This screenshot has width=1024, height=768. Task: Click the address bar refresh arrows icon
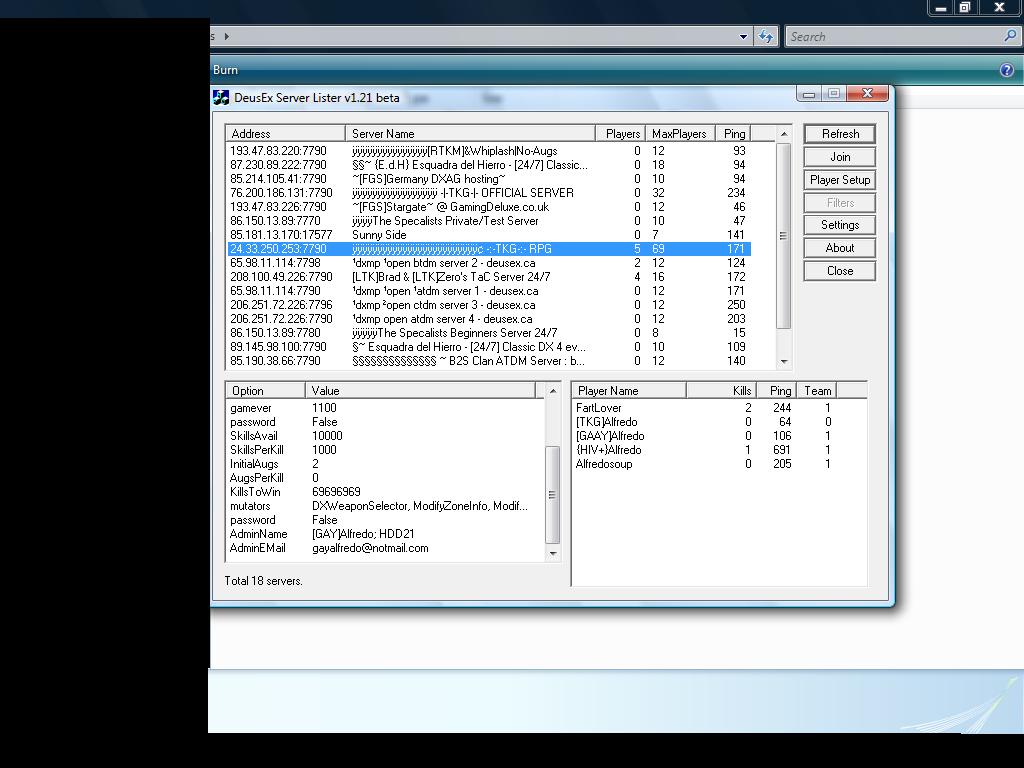765,37
